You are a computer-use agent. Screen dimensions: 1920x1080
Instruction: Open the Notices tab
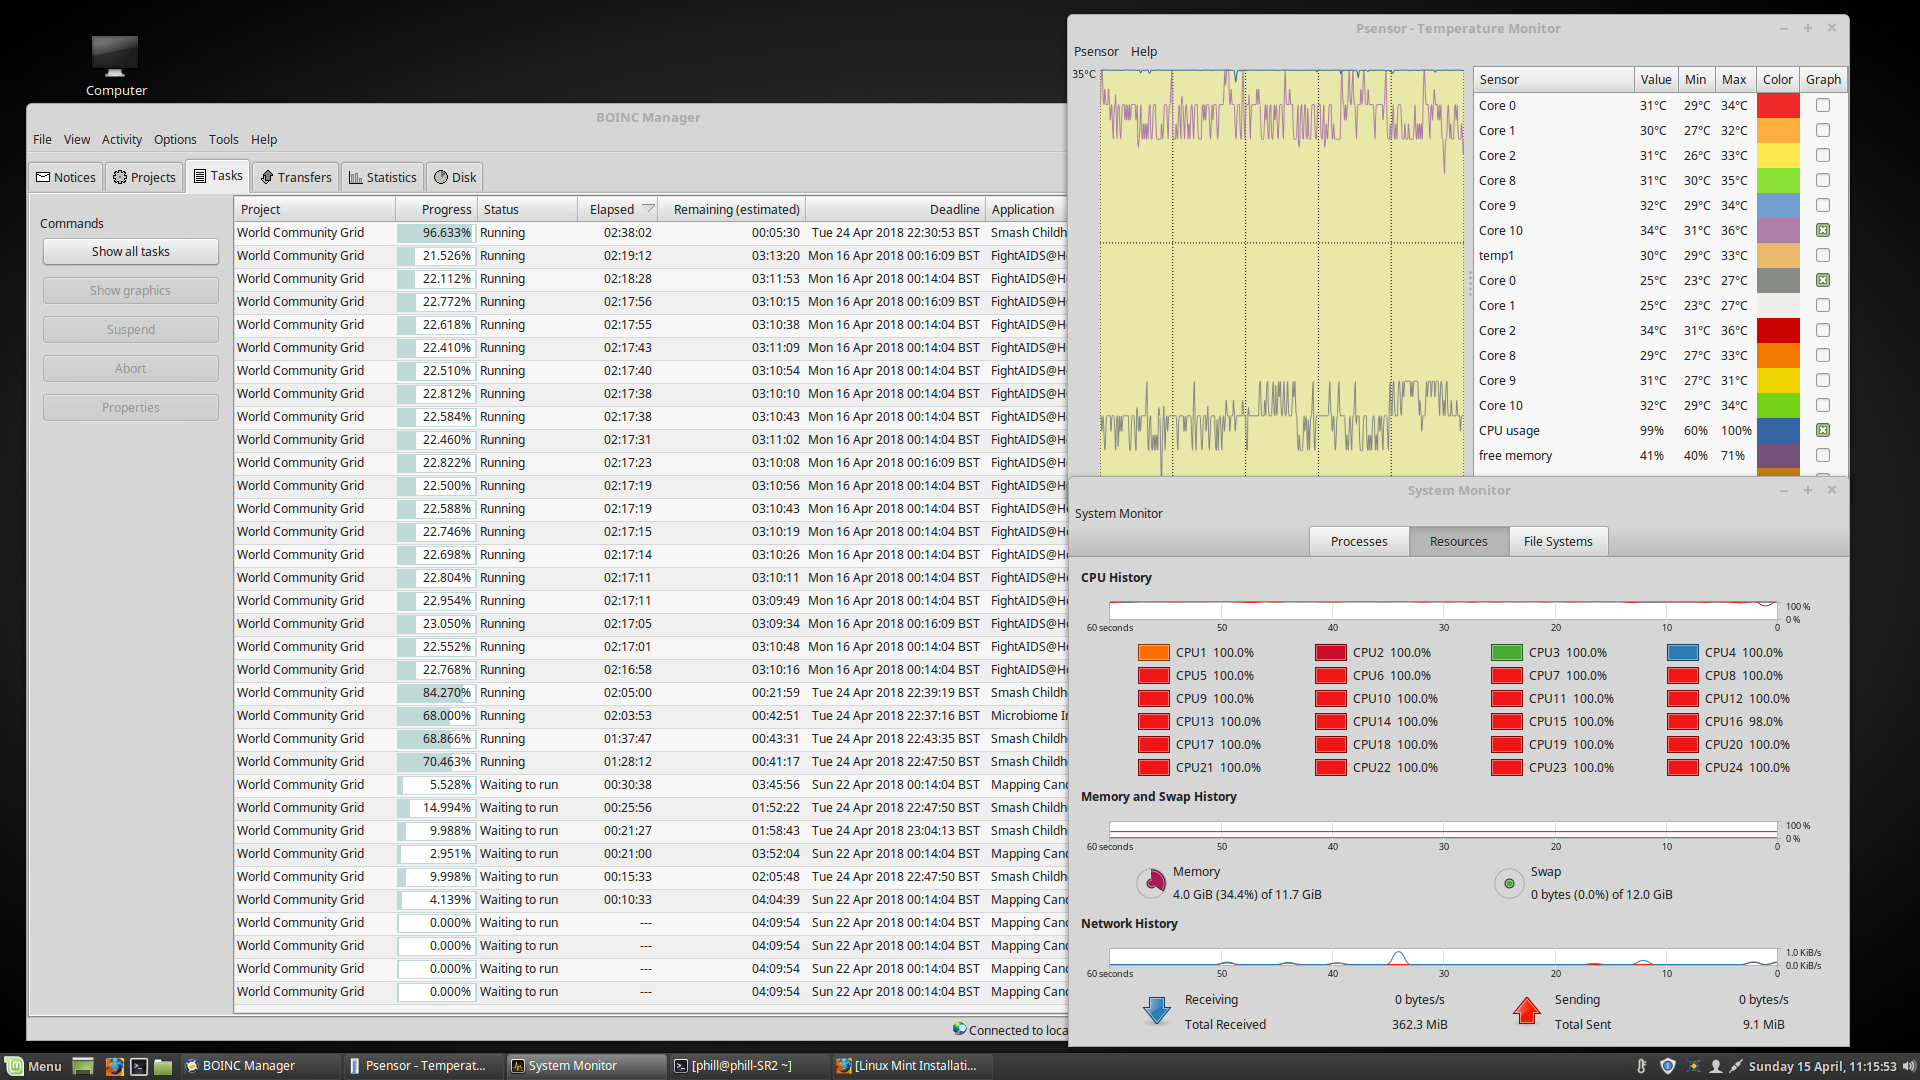coord(66,177)
